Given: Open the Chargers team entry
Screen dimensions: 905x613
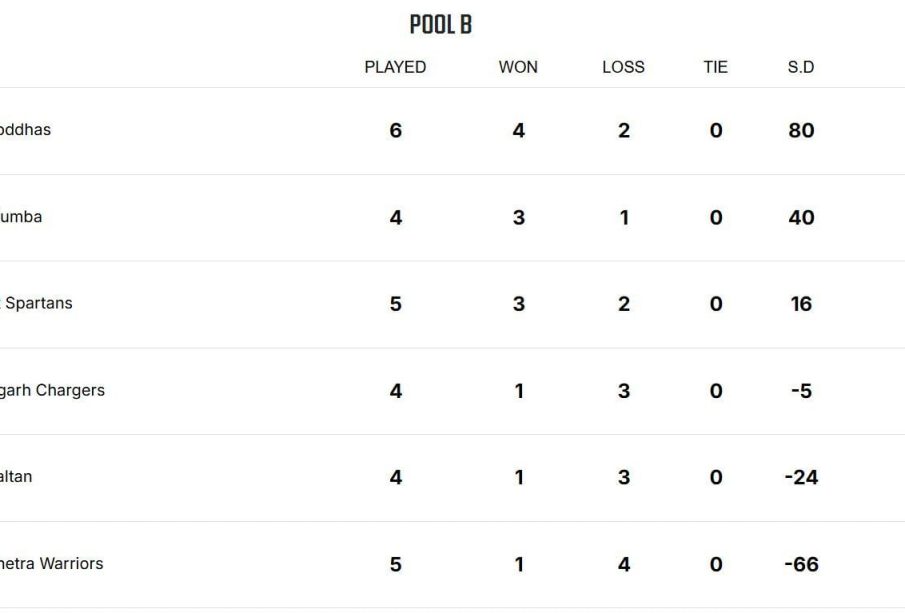Looking at the screenshot, I should pos(53,390).
